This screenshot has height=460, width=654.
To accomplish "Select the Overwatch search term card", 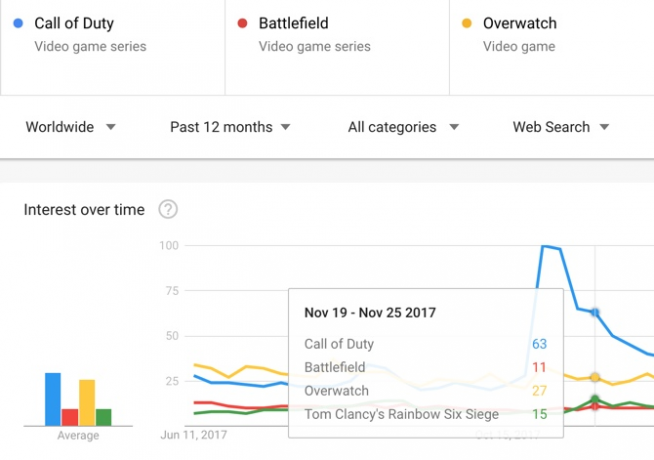I will 552,48.
